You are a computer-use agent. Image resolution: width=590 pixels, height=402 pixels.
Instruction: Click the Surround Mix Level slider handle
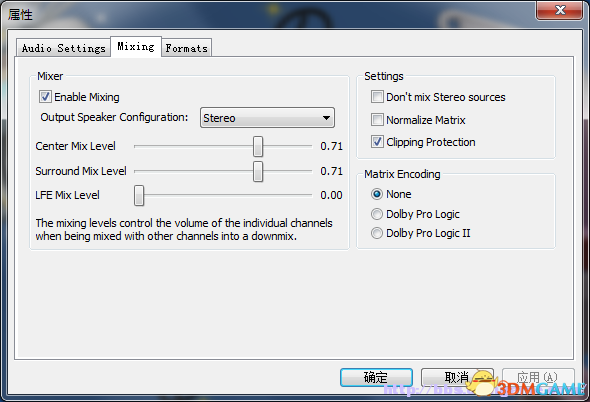[x=258, y=172]
